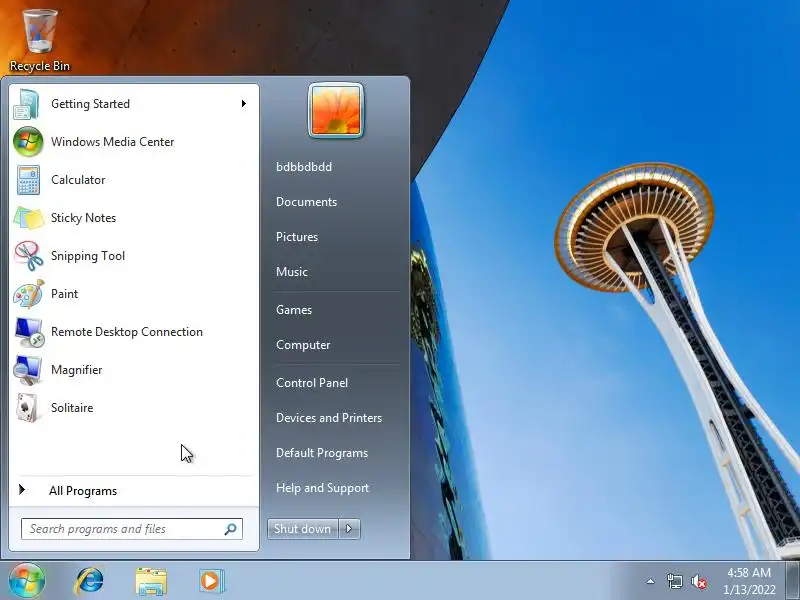This screenshot has width=800, height=600.
Task: Open Control Panel
Action: (x=312, y=383)
